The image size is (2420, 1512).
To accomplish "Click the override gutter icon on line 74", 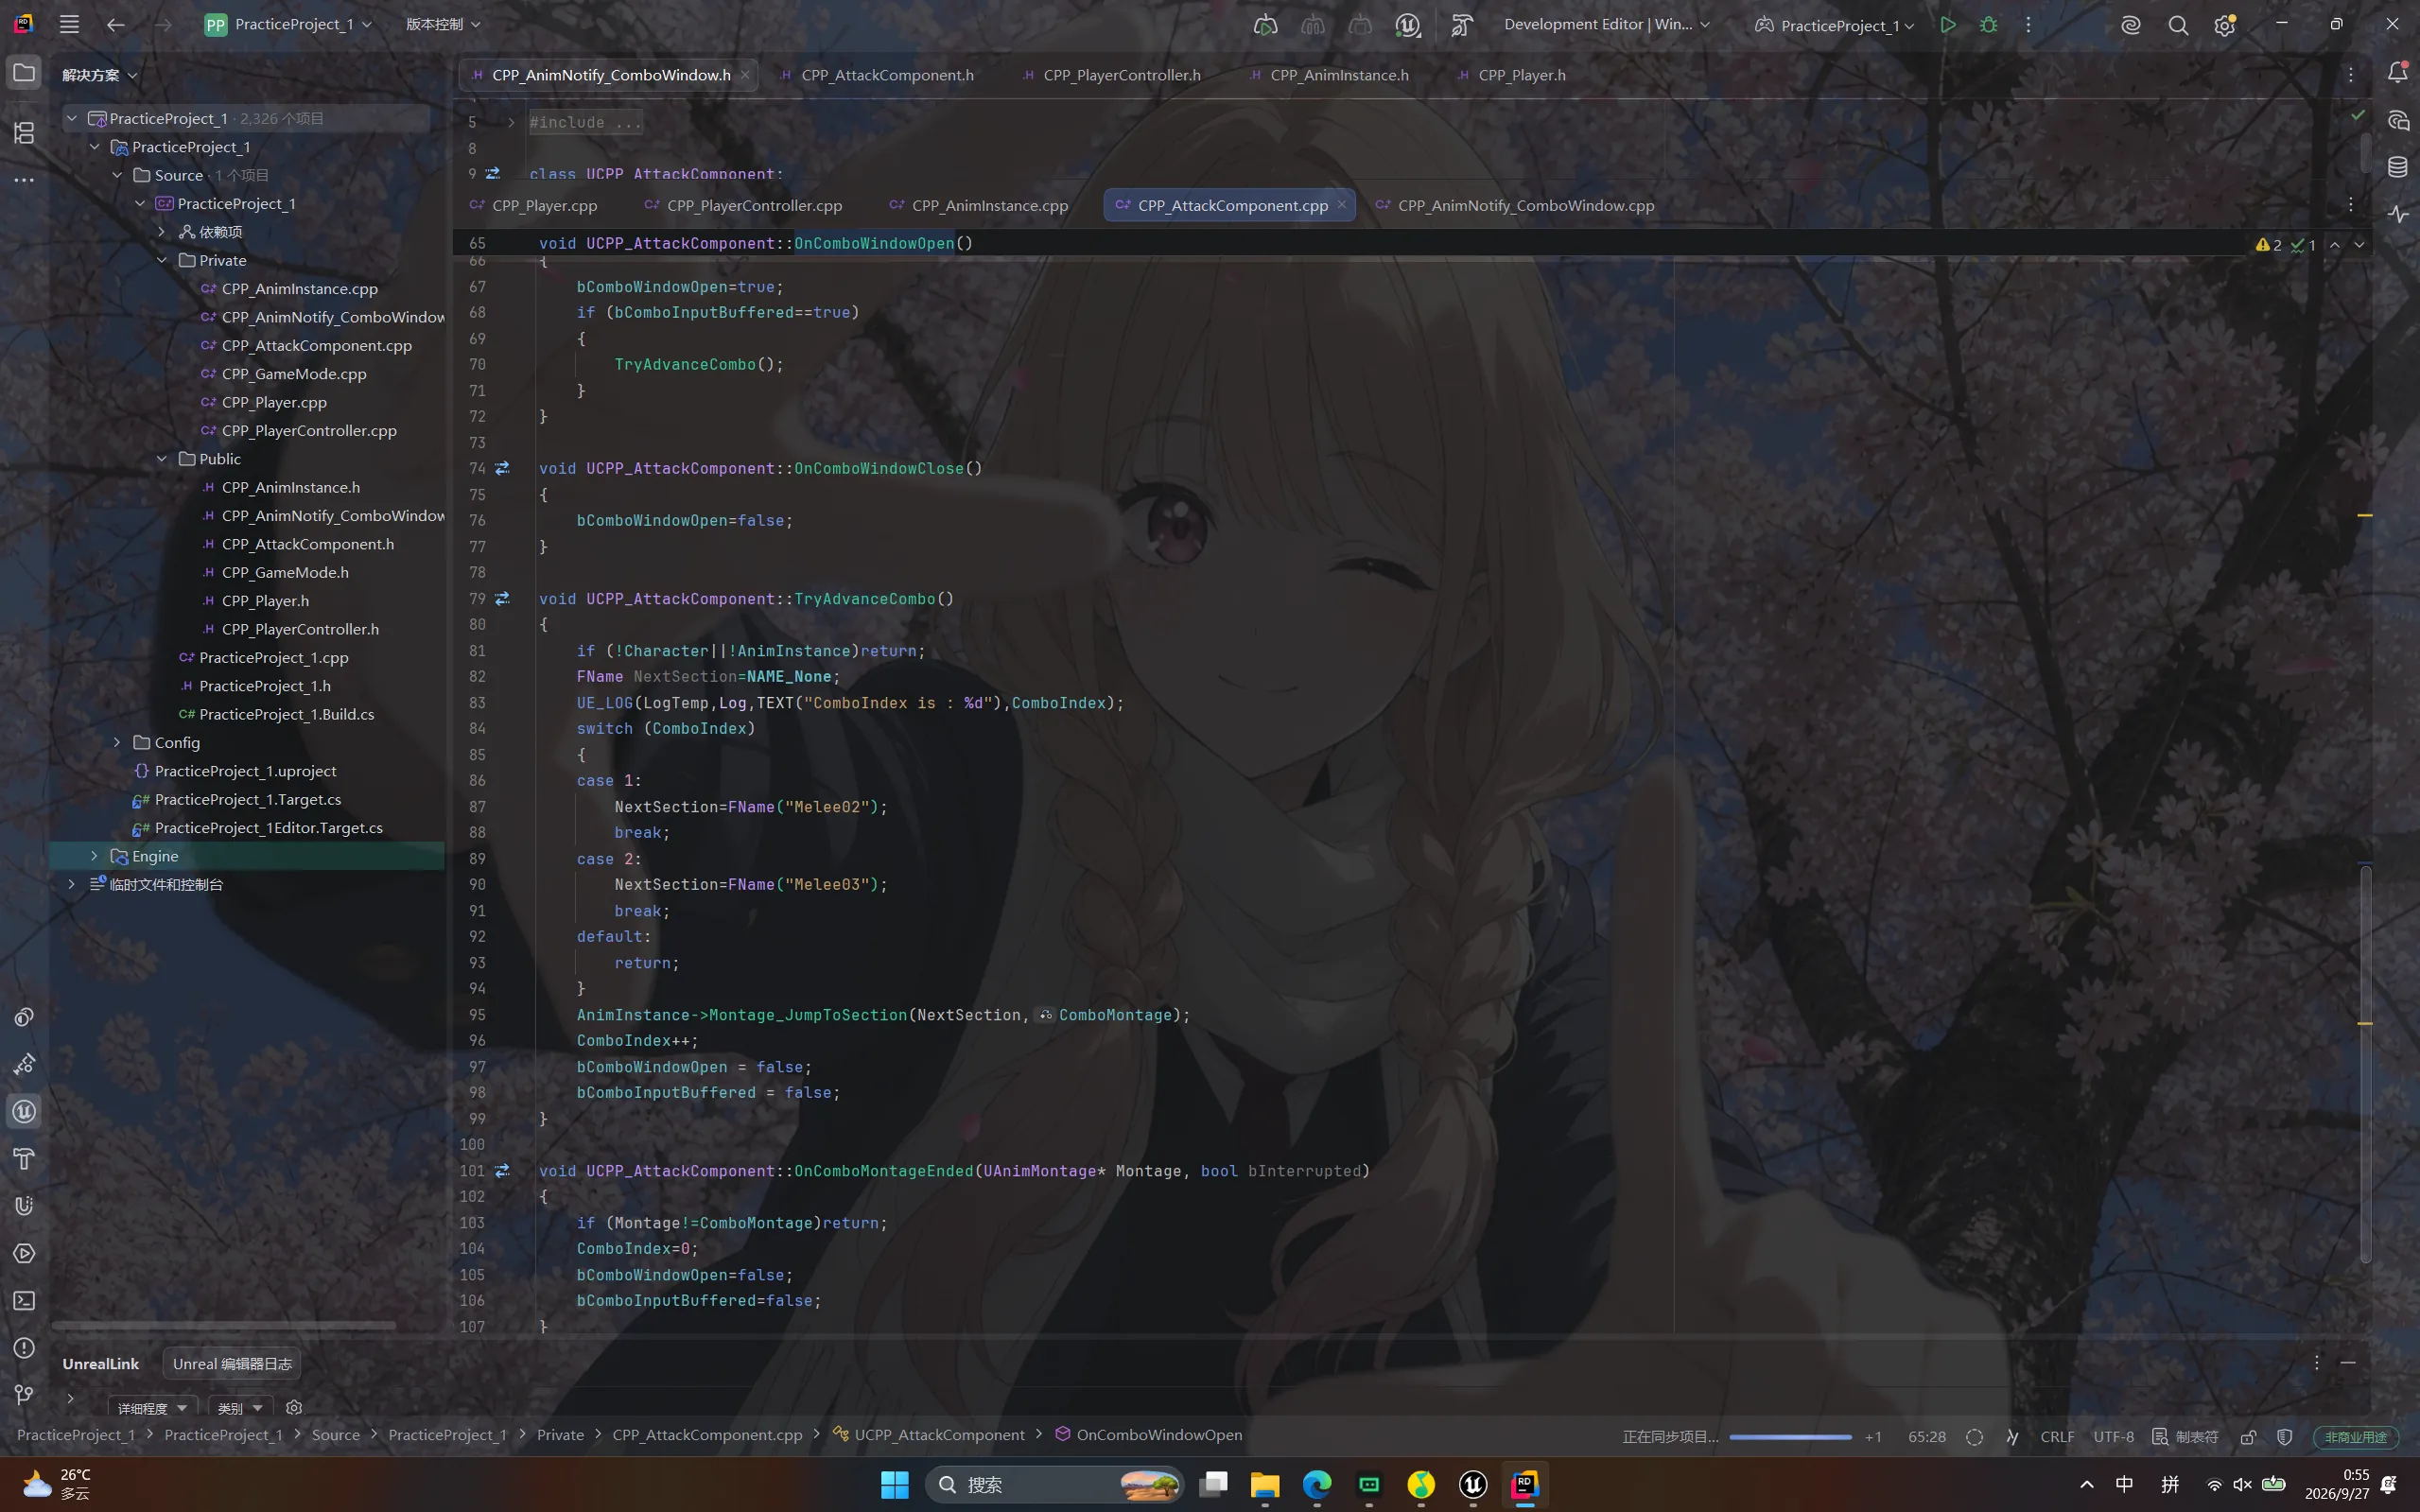I will click(502, 468).
